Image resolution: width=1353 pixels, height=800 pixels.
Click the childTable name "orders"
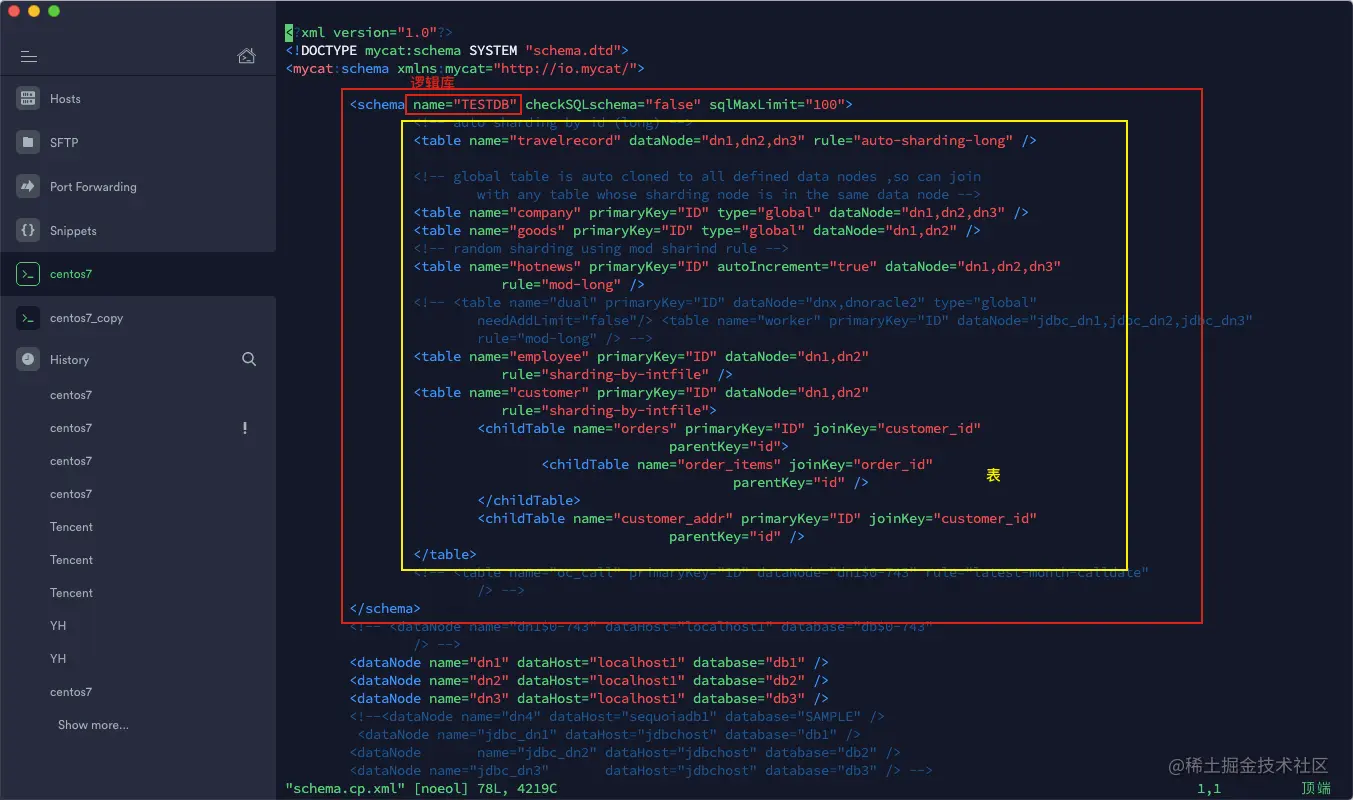(x=645, y=428)
